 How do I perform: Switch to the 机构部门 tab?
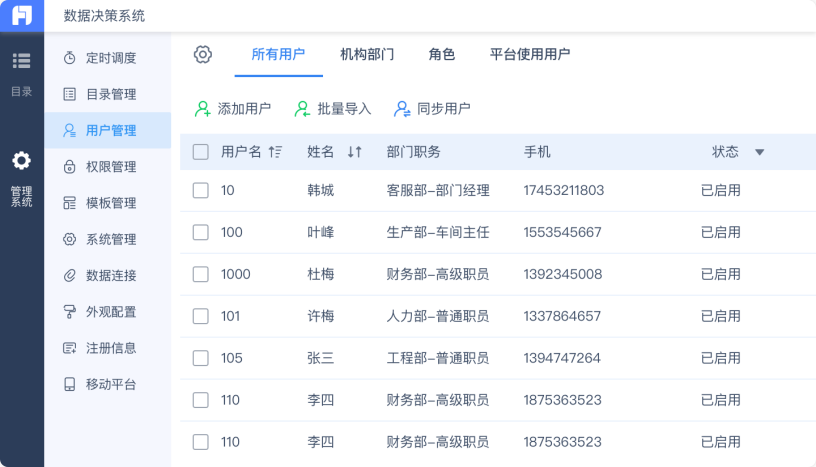point(367,55)
